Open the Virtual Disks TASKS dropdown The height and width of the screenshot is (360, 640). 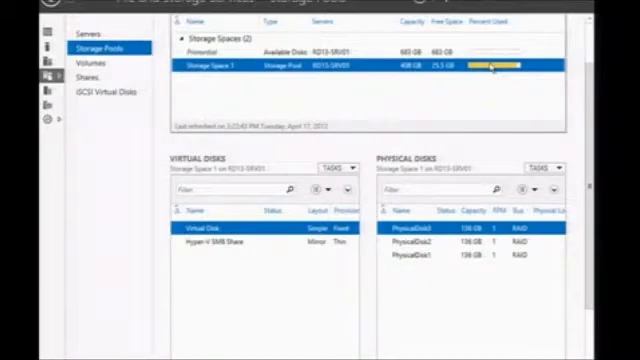pos(339,168)
